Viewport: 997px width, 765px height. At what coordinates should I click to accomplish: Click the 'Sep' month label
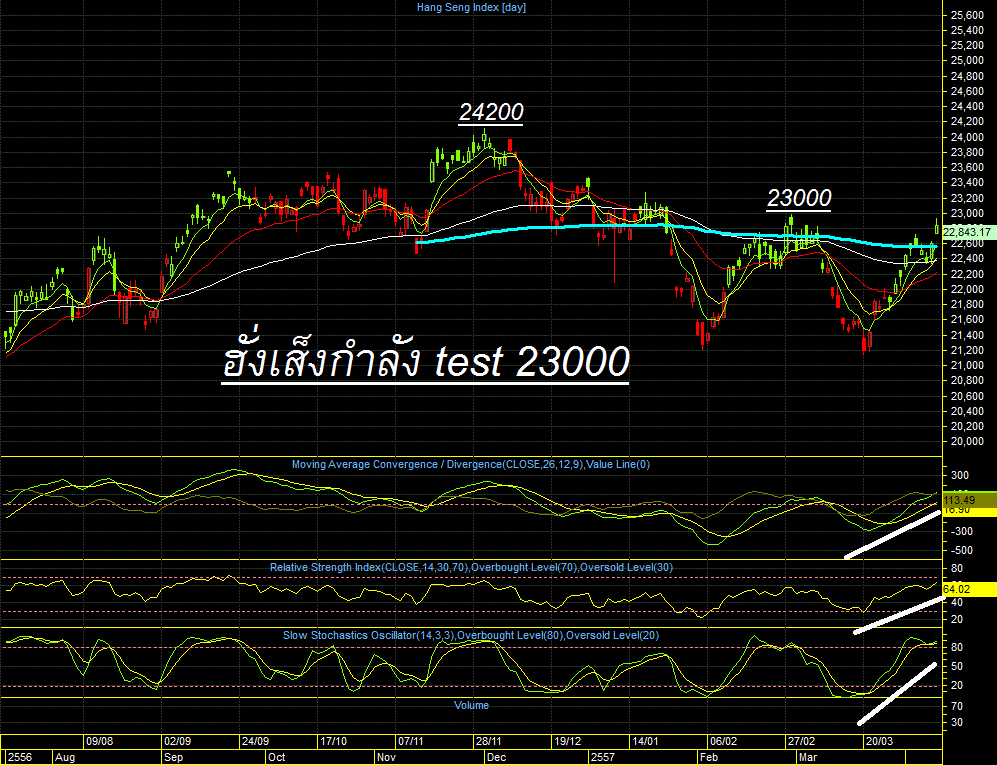[173, 757]
